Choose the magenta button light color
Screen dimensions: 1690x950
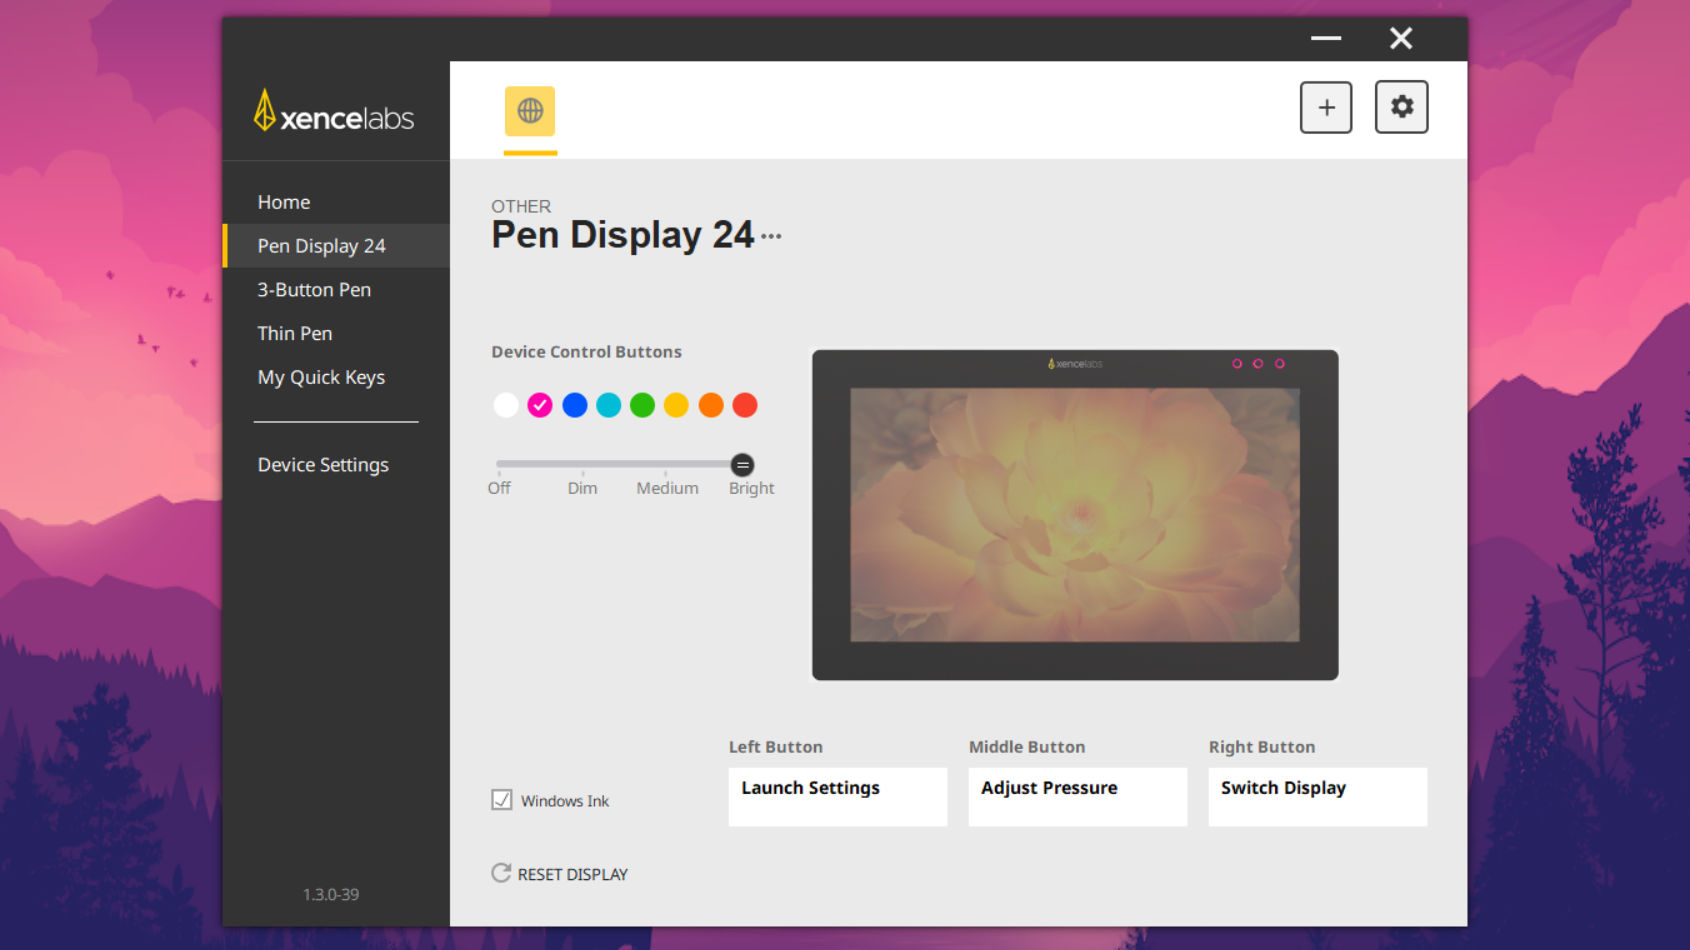tap(540, 405)
